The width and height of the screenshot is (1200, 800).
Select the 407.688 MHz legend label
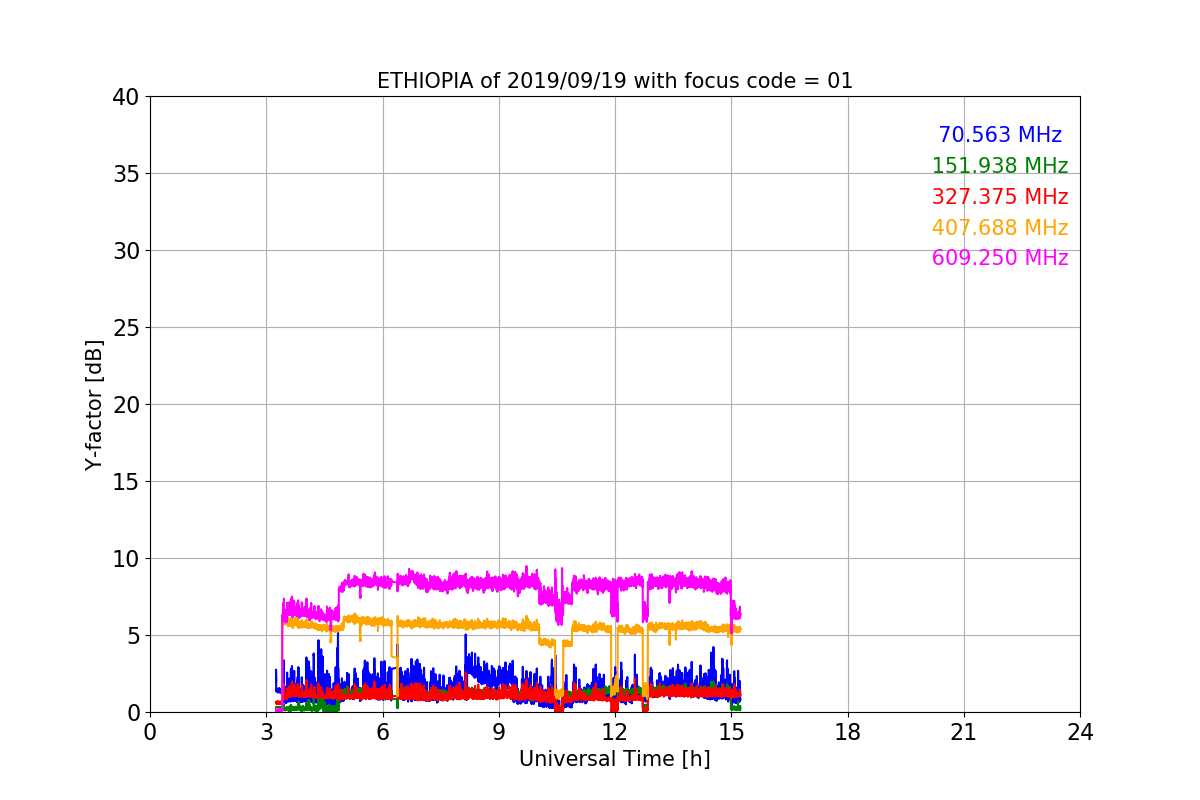1000,228
